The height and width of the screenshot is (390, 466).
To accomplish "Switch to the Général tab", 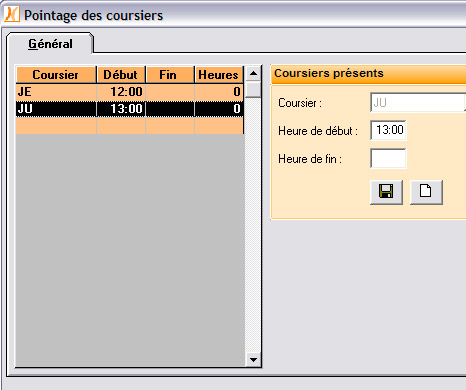I will click(50, 44).
